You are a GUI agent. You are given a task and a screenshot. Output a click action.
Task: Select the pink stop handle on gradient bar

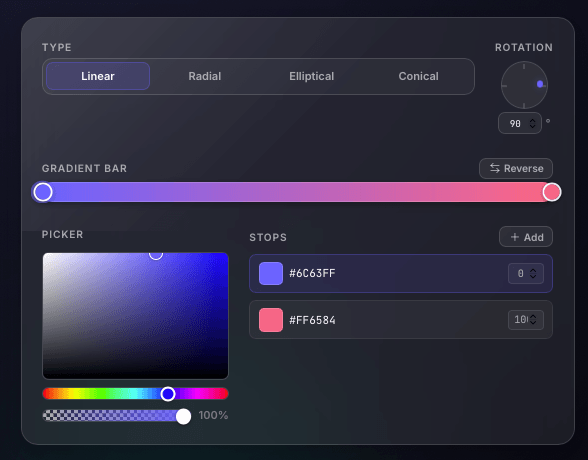click(552, 192)
